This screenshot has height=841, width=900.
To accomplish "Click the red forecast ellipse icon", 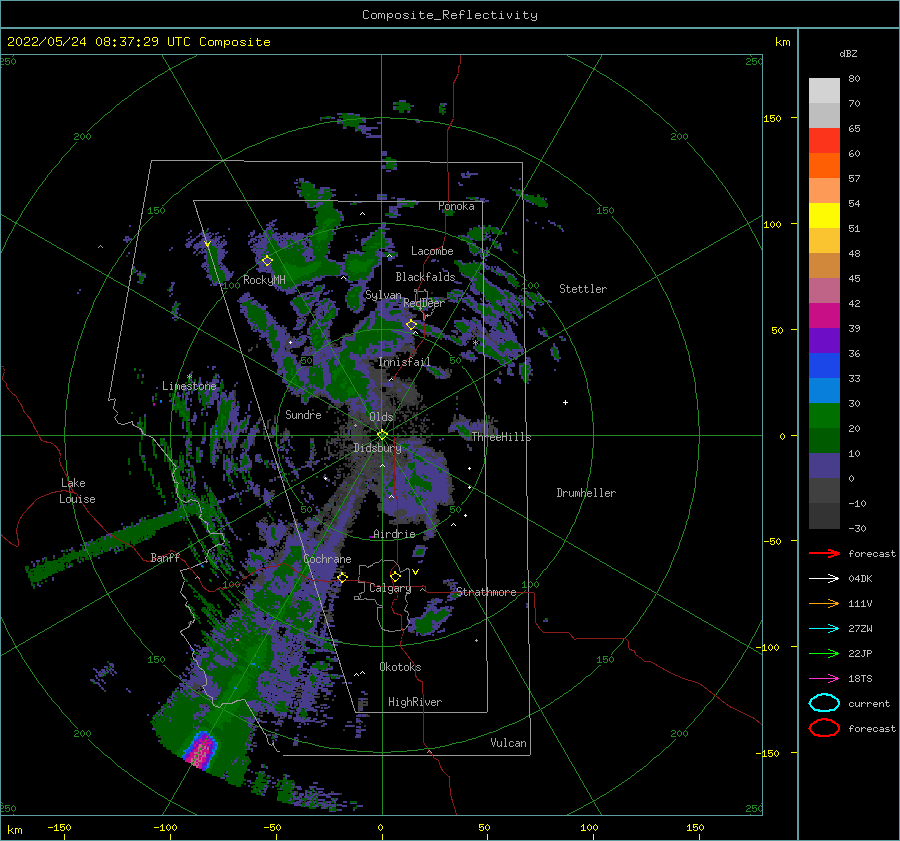I will coord(824,728).
